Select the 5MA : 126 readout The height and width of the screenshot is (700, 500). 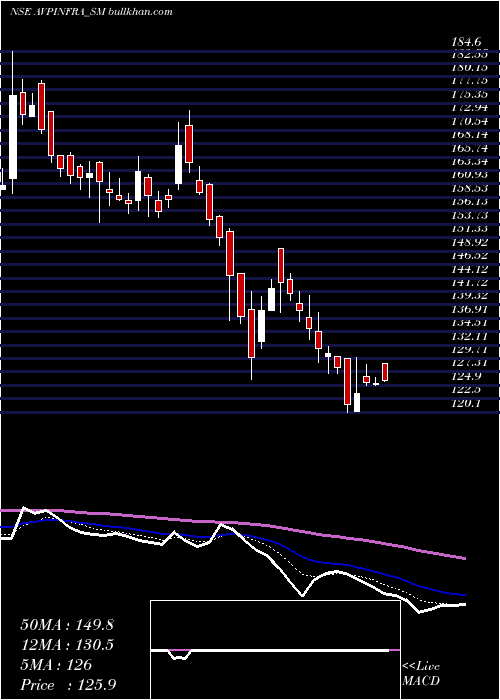click(x=56, y=665)
